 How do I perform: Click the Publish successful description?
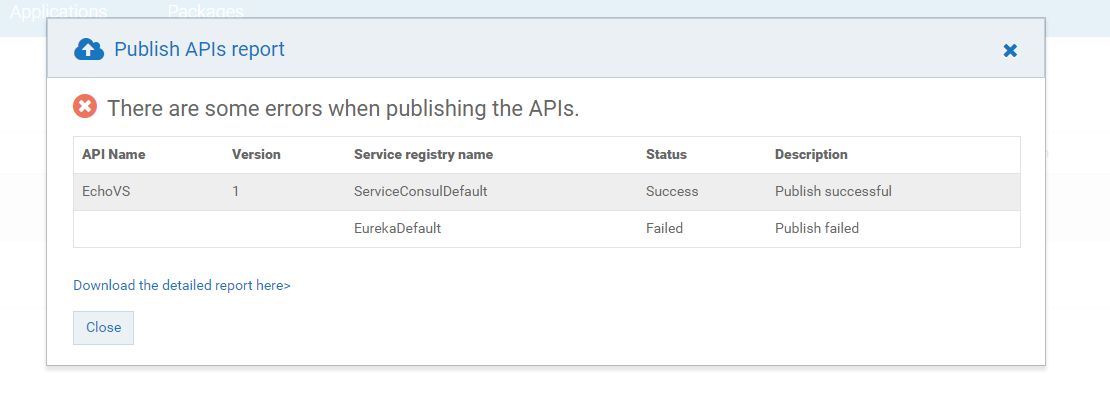(x=833, y=191)
